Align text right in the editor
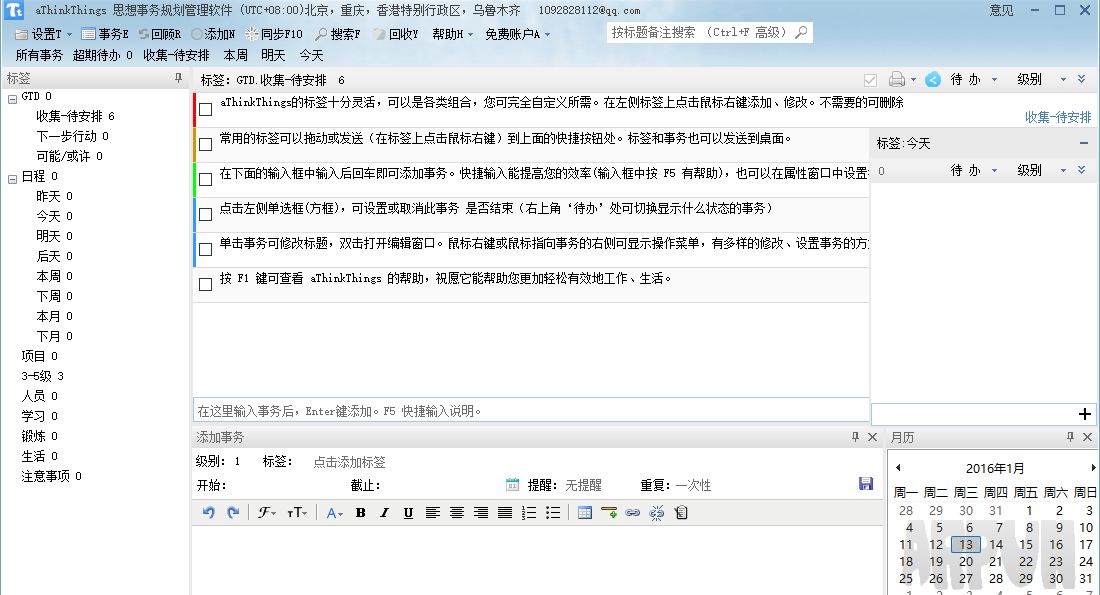This screenshot has width=1100, height=595. (481, 513)
